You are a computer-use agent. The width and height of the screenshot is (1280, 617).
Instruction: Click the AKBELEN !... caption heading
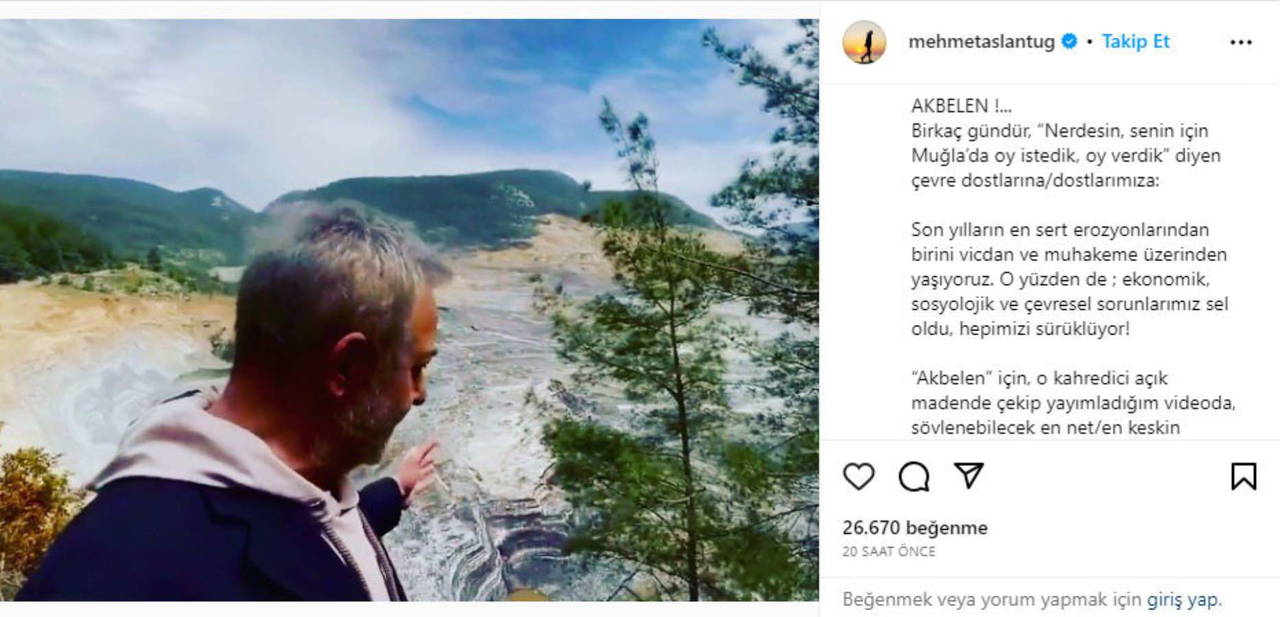(x=954, y=105)
